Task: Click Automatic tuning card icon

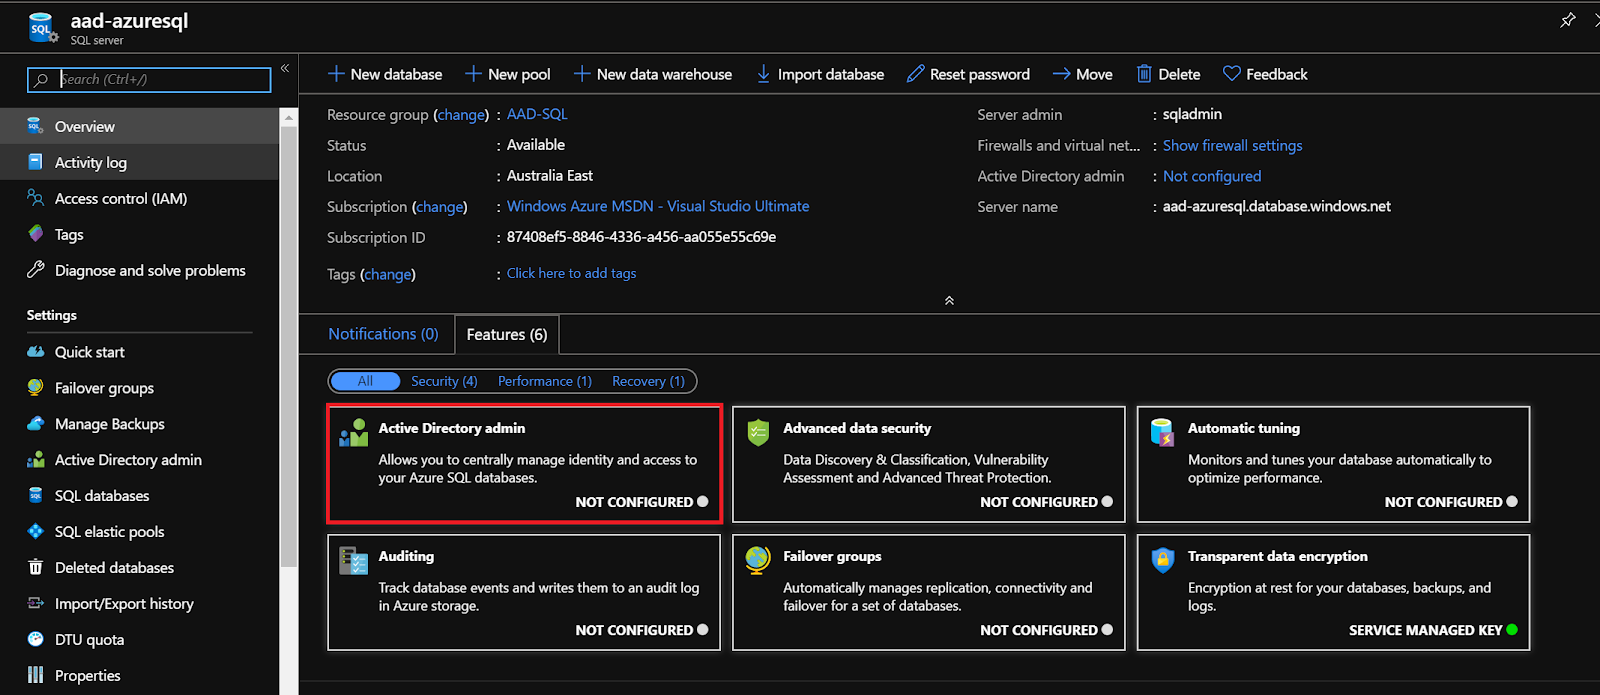Action: (x=1162, y=432)
